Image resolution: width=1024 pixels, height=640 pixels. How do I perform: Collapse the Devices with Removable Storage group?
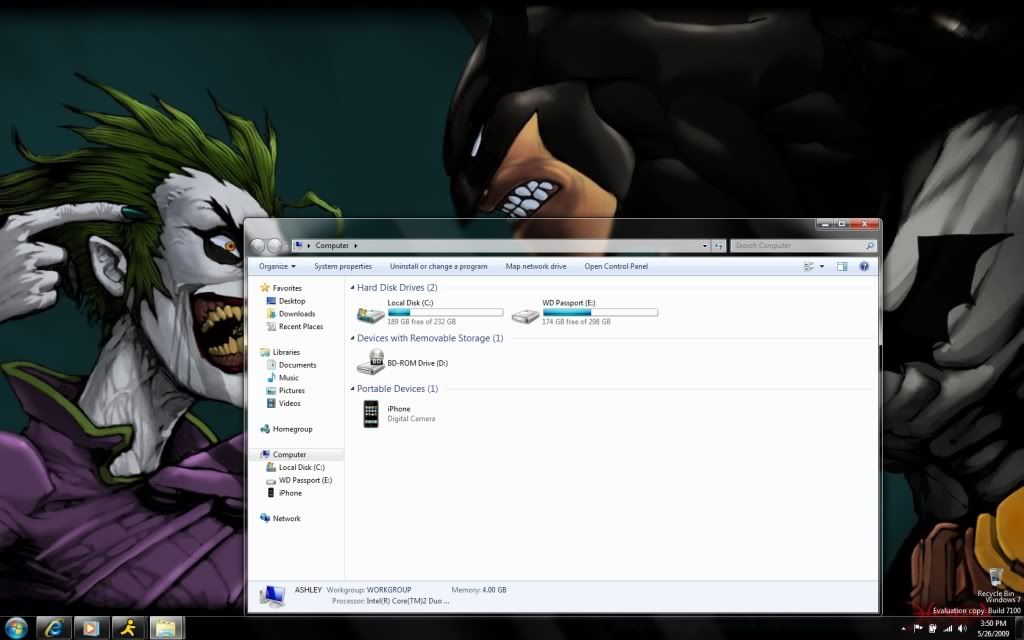353,338
